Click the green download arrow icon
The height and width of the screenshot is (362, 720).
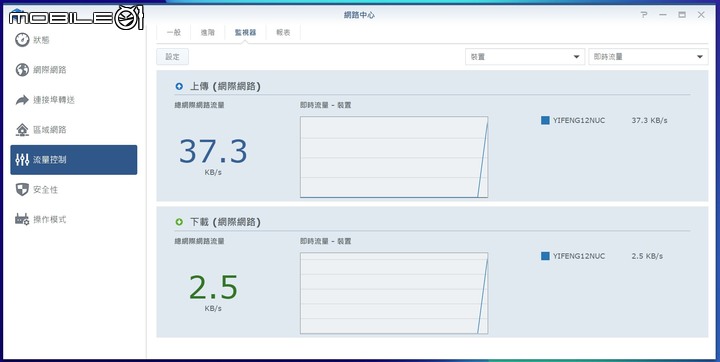click(179, 222)
